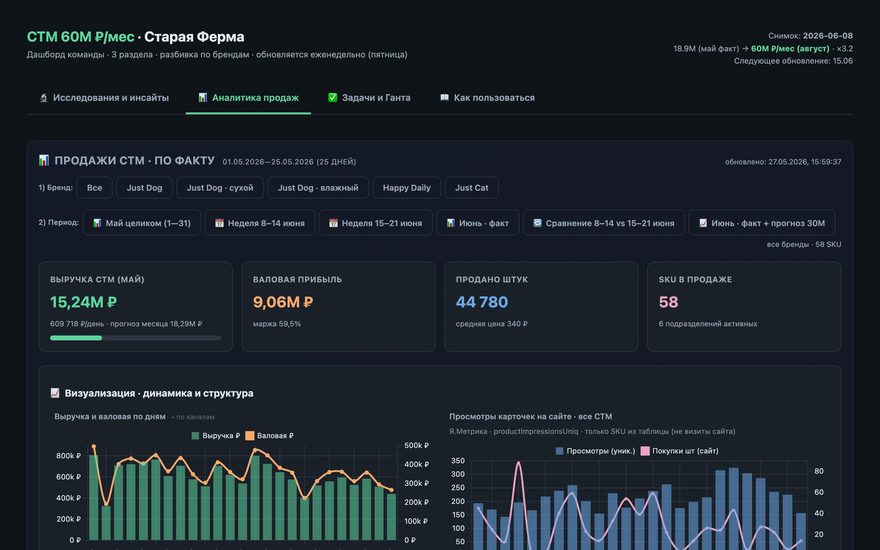Screen dimensions: 880x550
Task: Click the date range 01.05.2026—25.05.2026 text
Action: click(289, 162)
